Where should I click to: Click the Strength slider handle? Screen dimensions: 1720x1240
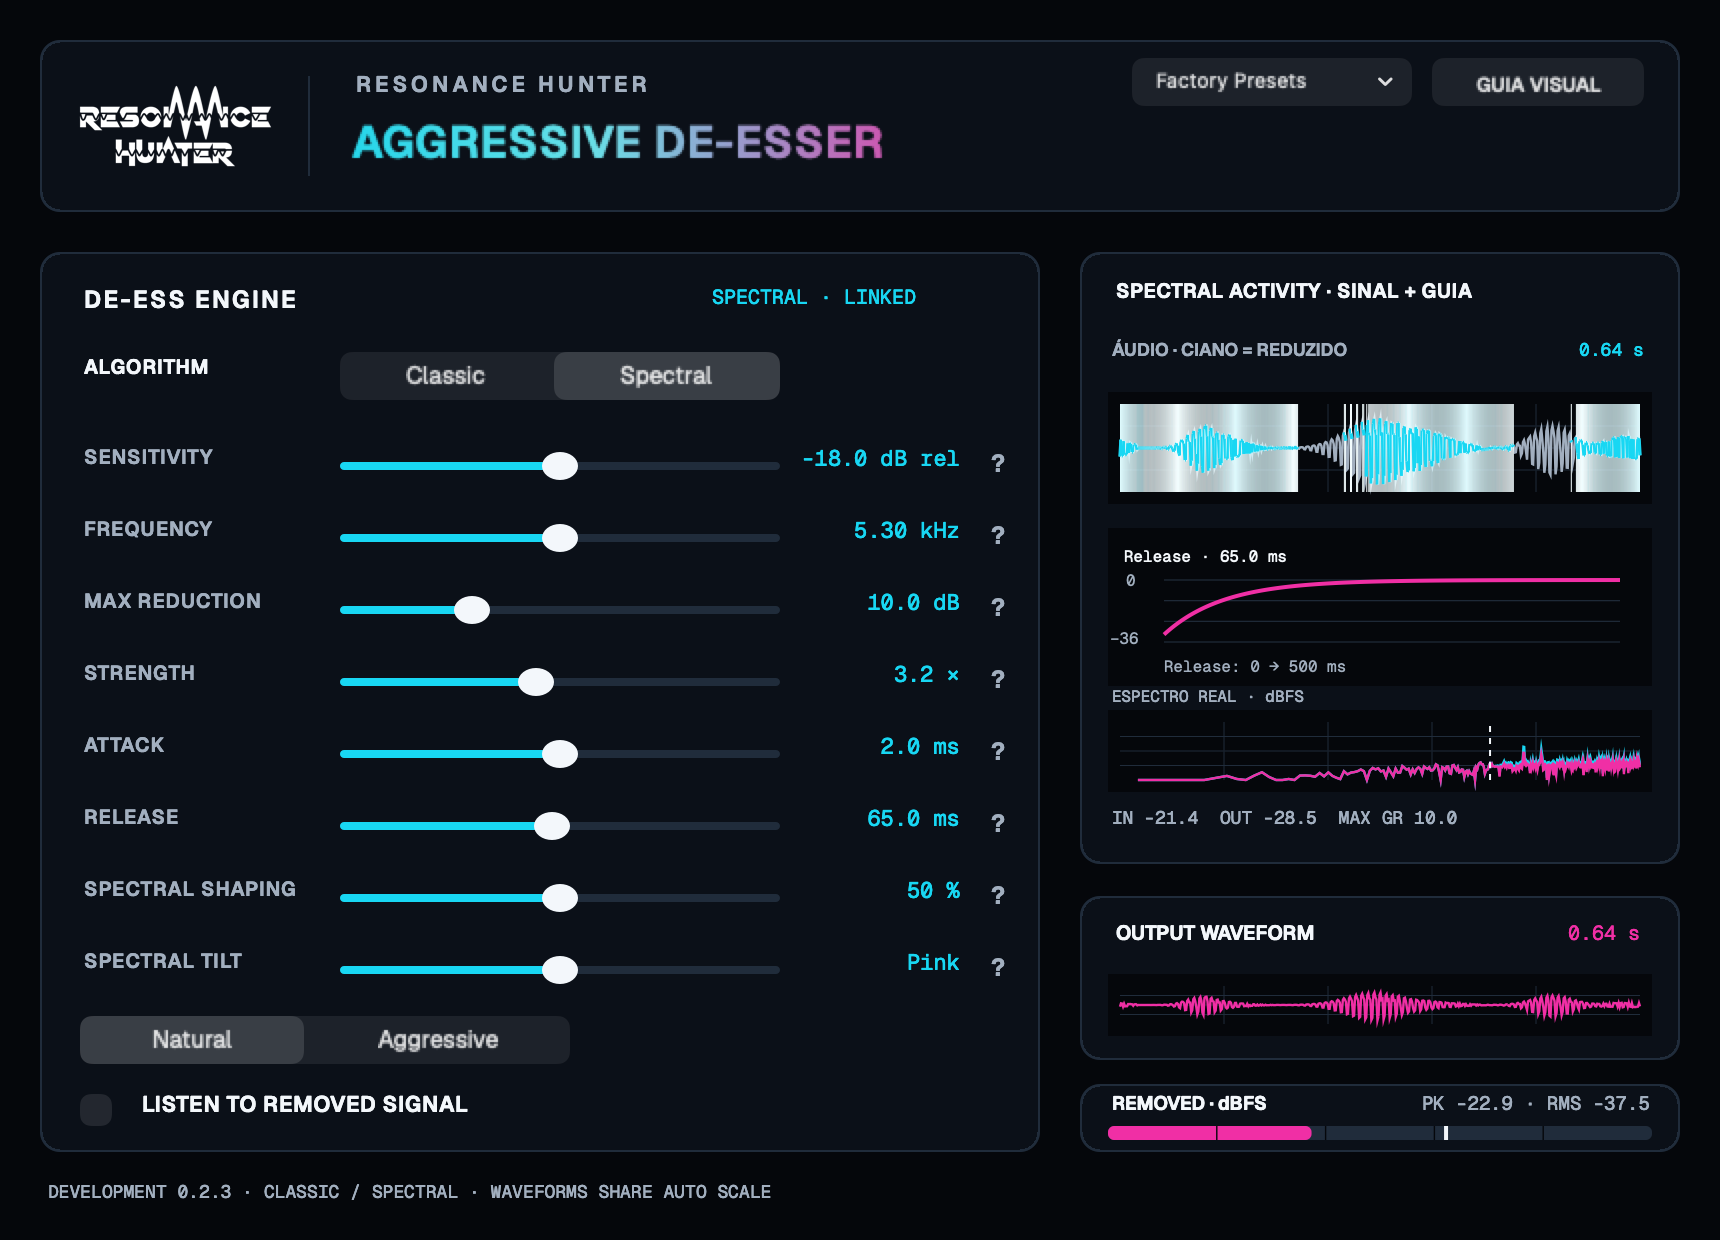536,682
